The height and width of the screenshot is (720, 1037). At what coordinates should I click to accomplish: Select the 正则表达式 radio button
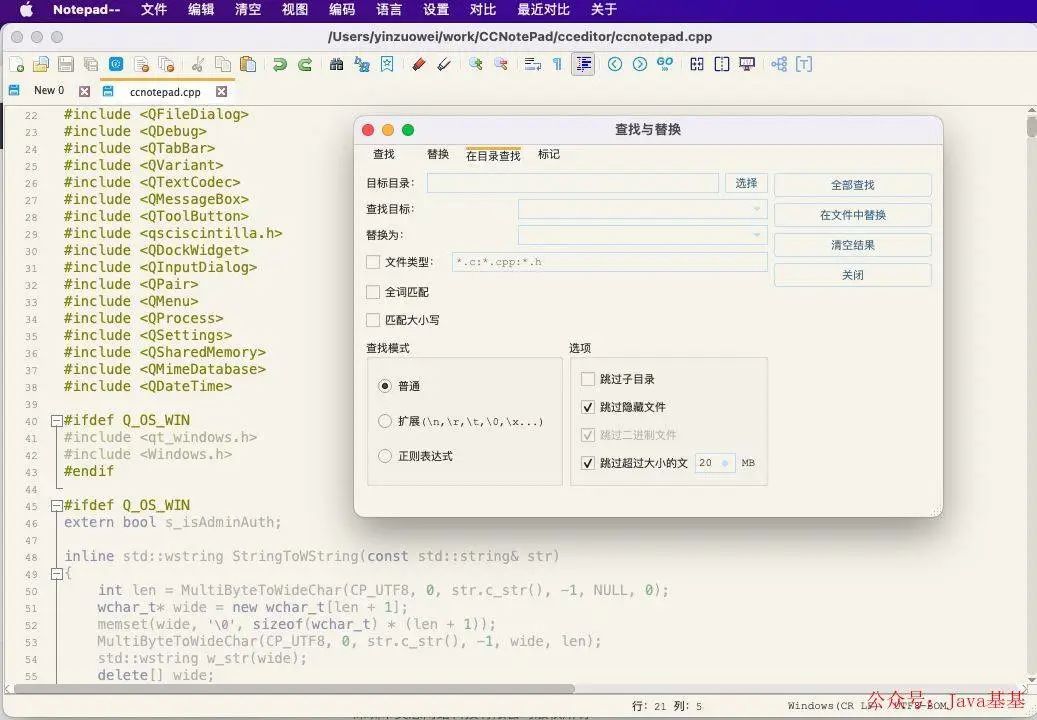point(385,456)
